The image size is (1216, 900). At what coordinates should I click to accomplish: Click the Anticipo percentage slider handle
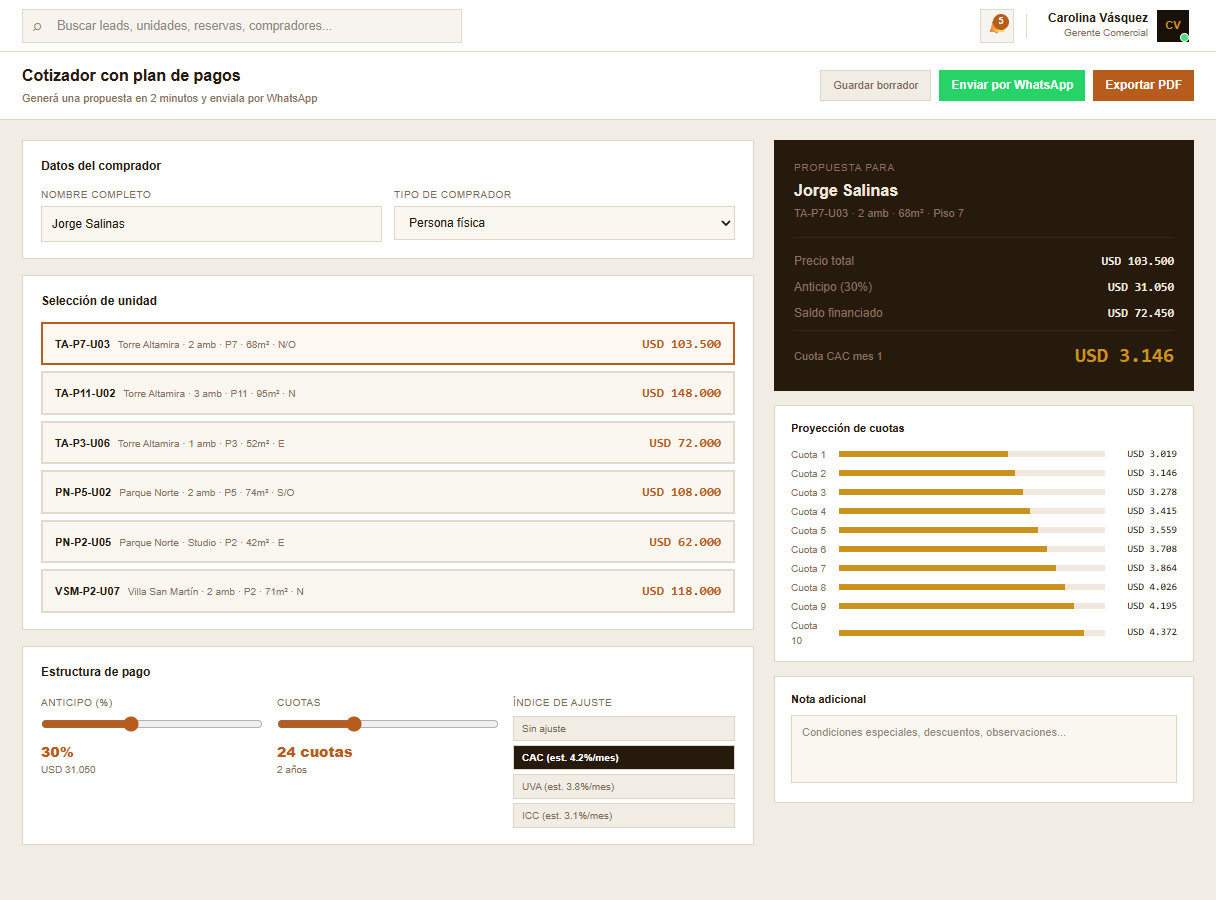click(131, 724)
